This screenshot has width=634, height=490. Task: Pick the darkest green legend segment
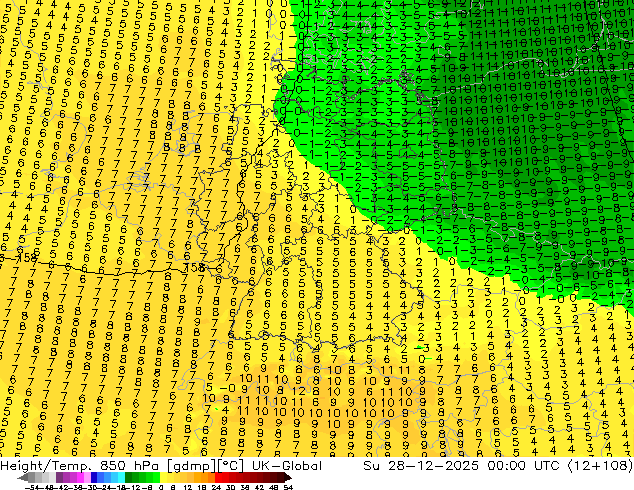[x=128, y=478]
